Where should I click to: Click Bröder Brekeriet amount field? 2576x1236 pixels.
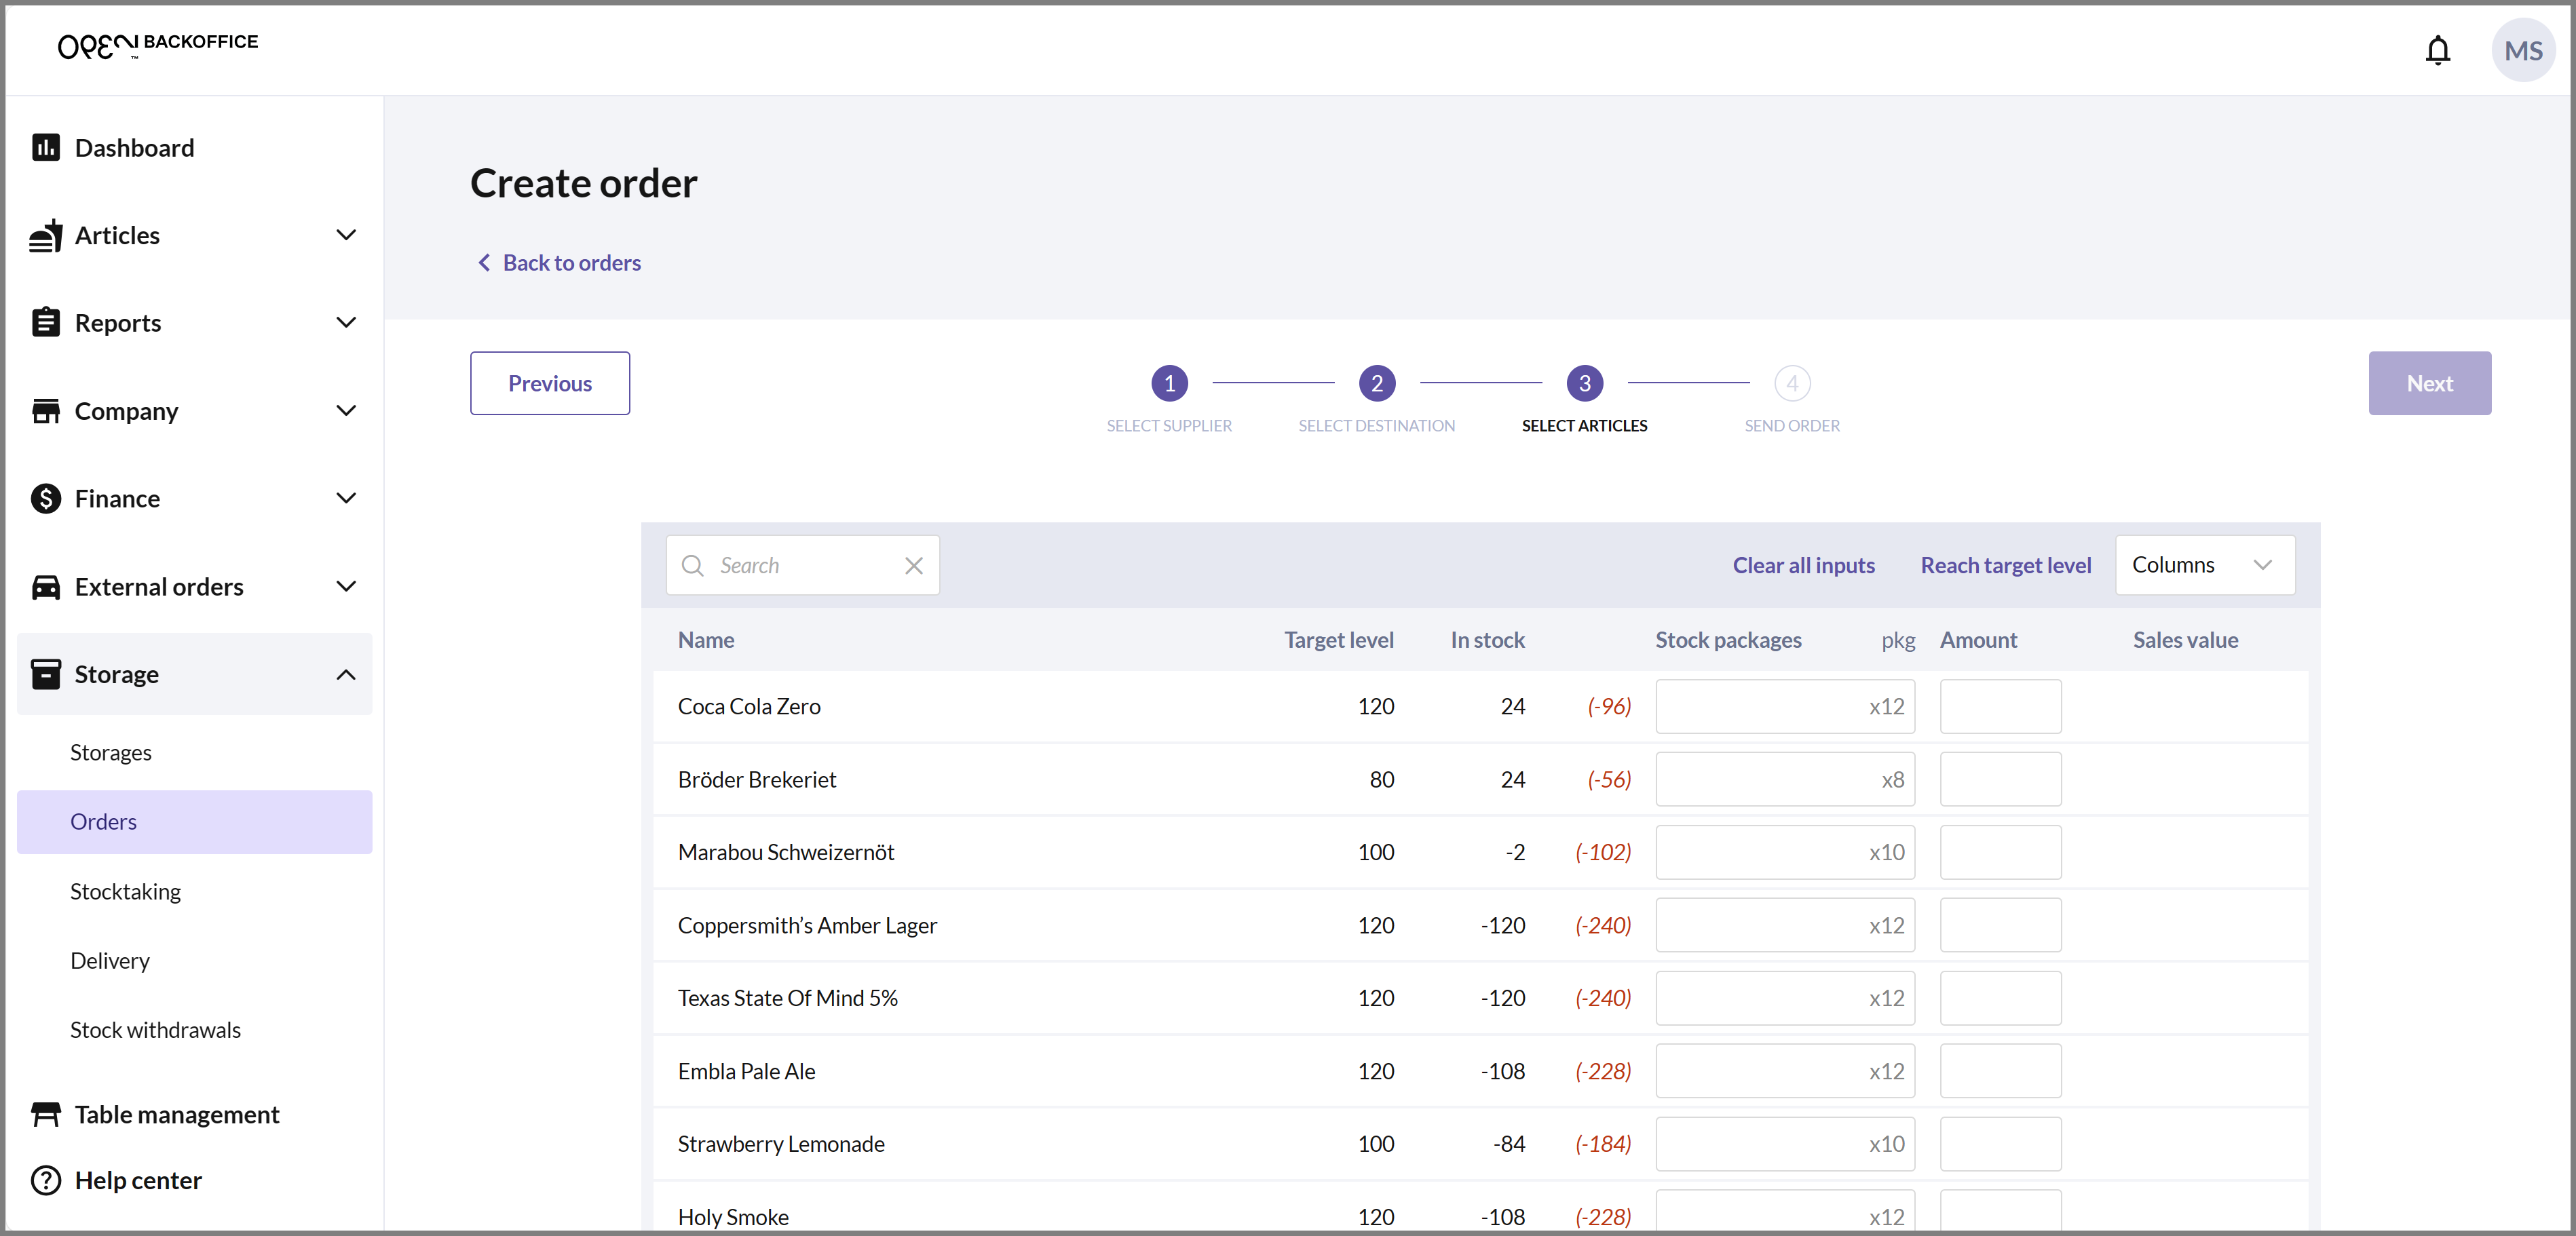click(x=2000, y=779)
